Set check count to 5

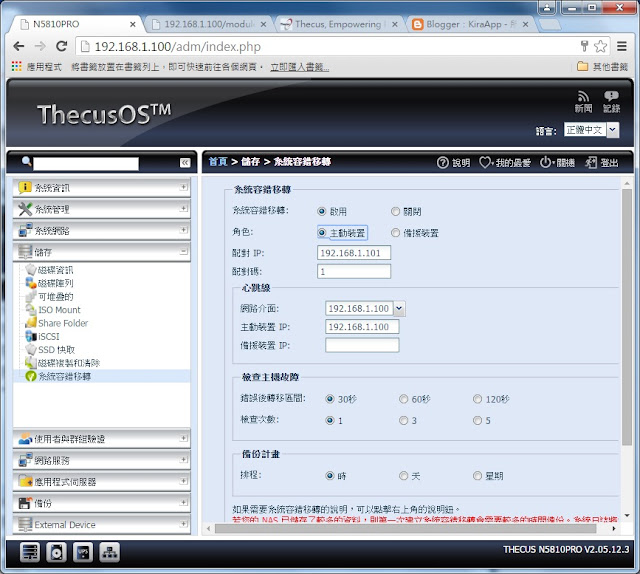[477, 420]
